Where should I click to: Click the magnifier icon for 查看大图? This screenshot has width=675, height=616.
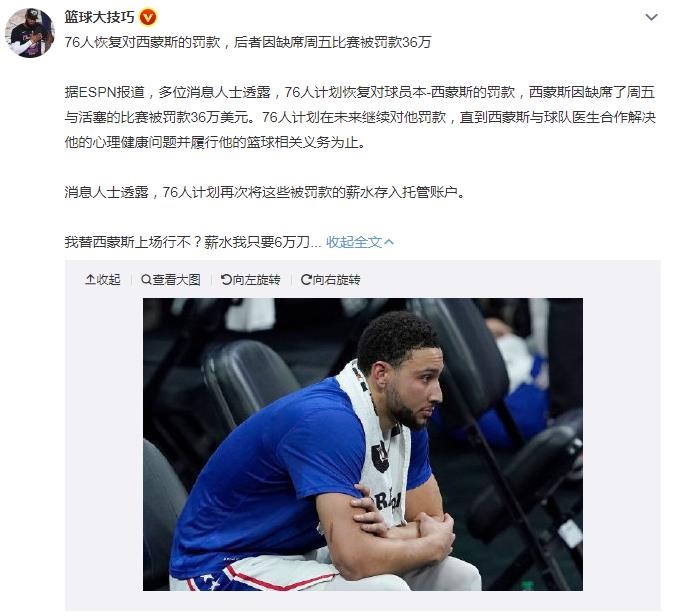coord(146,279)
